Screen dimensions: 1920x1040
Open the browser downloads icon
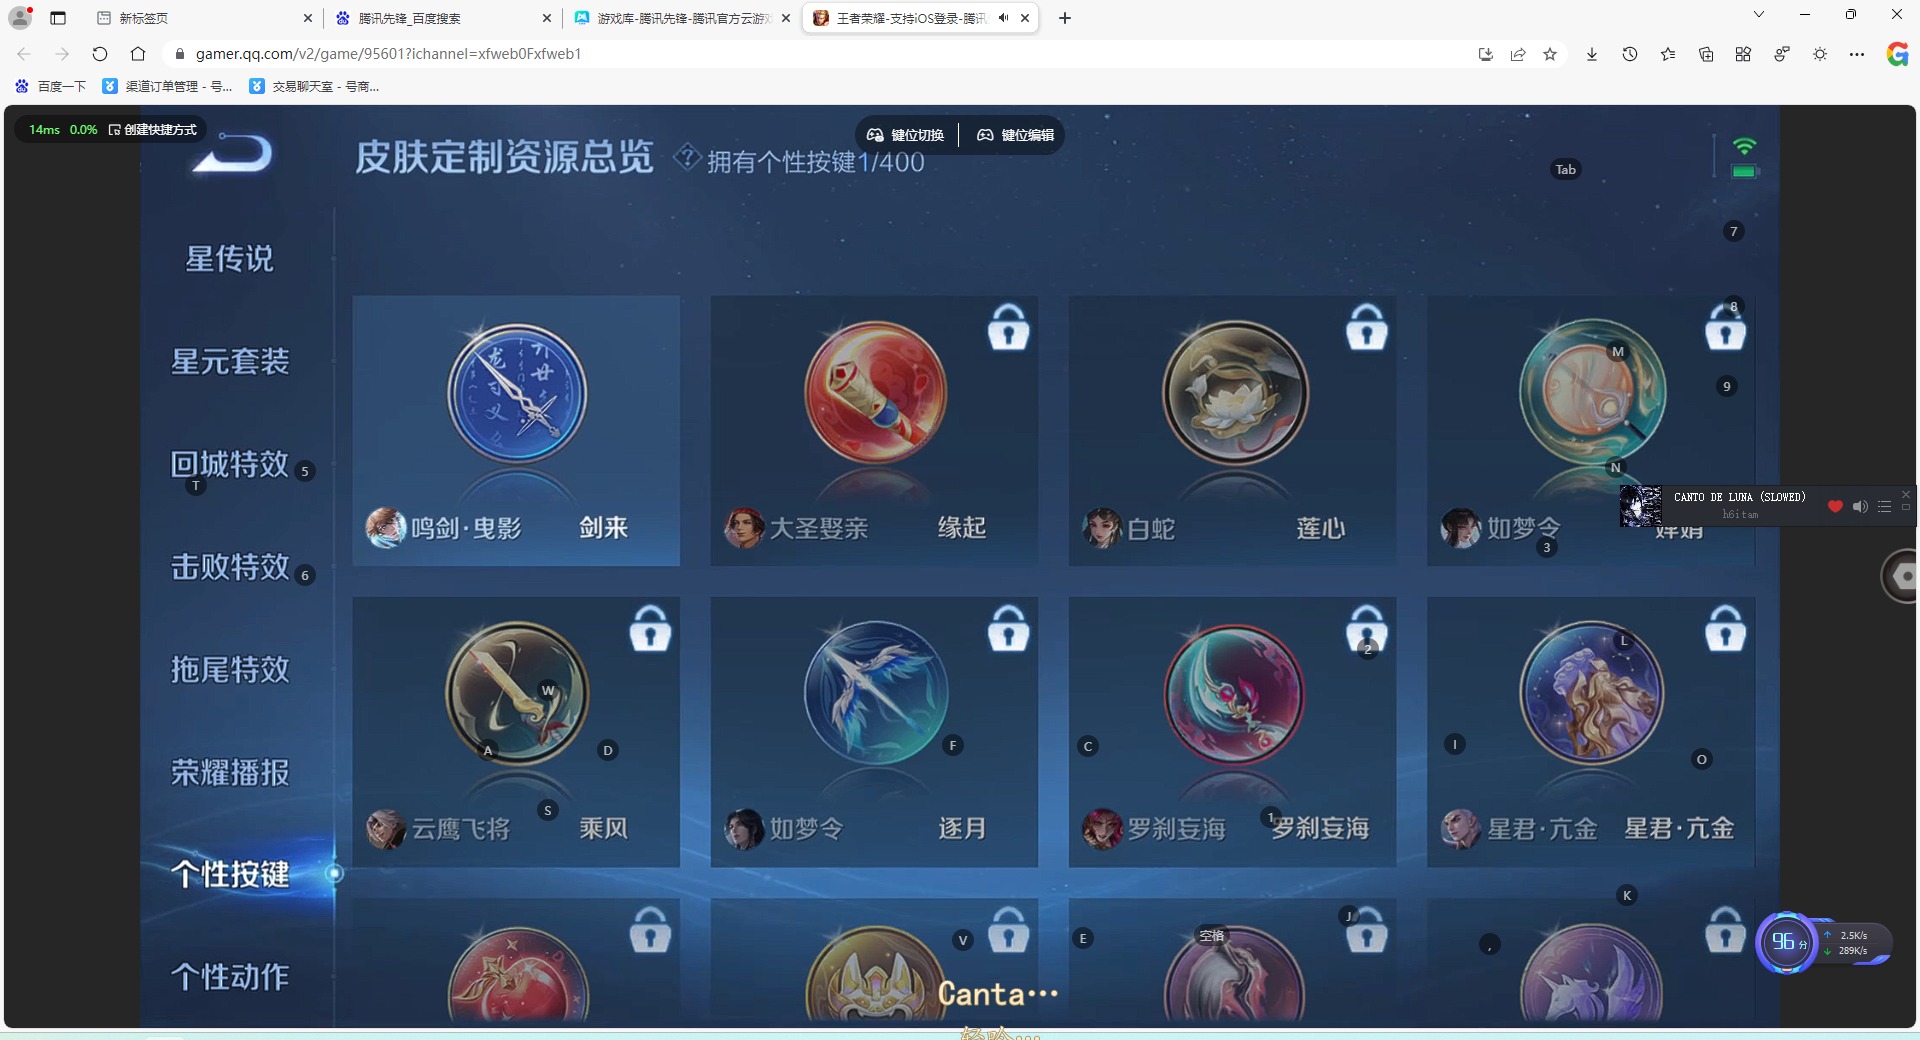coord(1590,54)
